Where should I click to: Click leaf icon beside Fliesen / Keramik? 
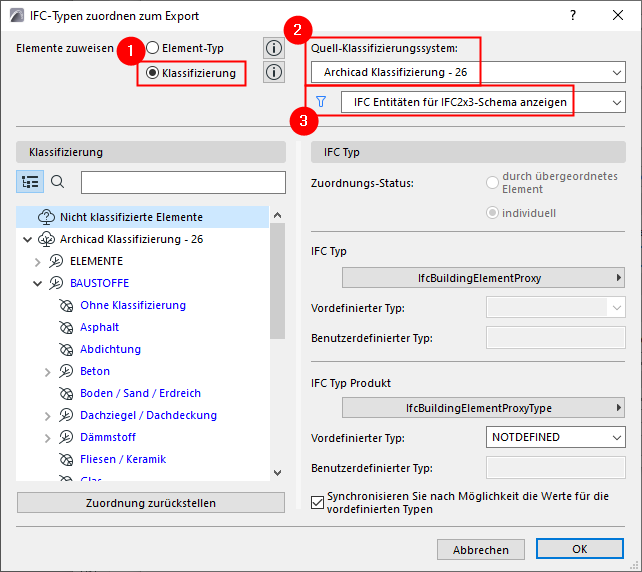[66, 459]
